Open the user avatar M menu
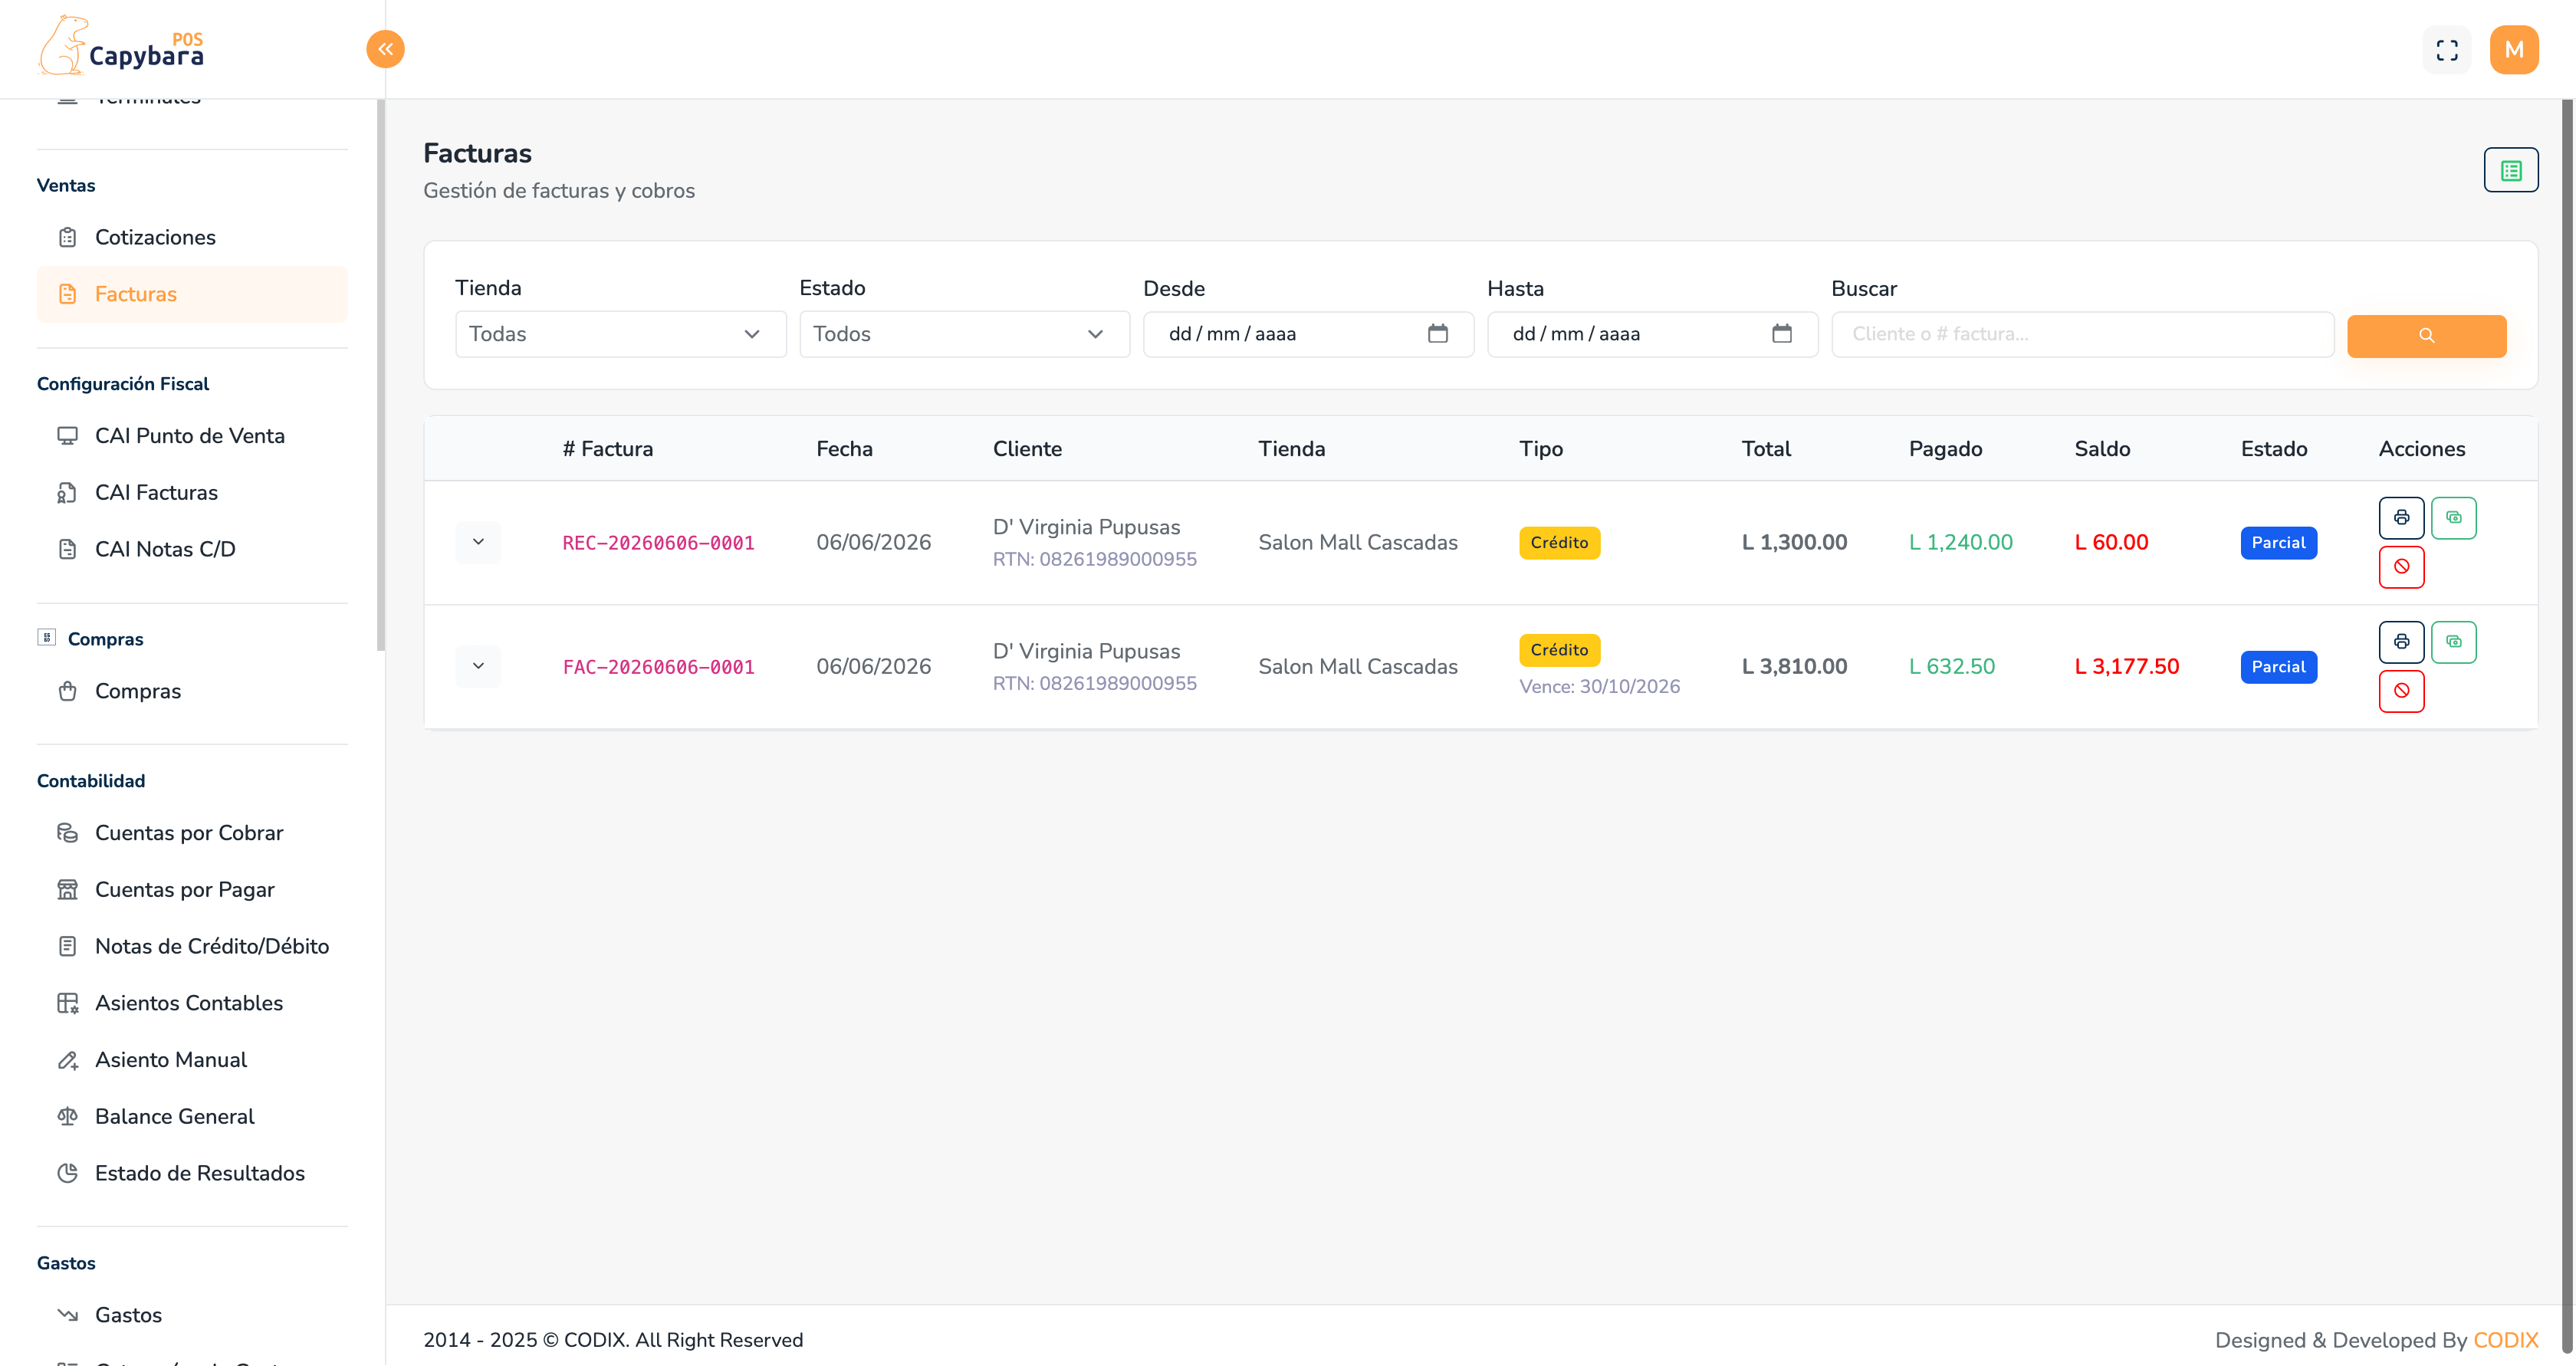The height and width of the screenshot is (1366, 2576). pos(2513,50)
